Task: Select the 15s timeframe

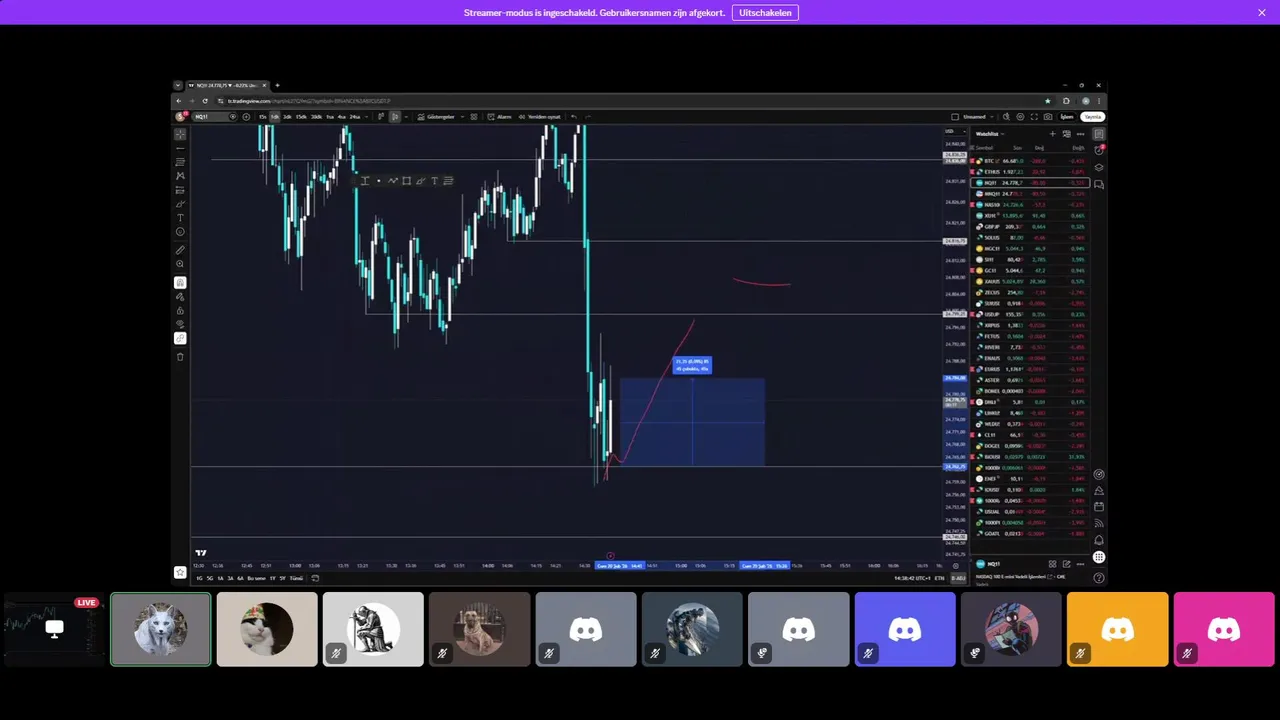Action: click(263, 116)
